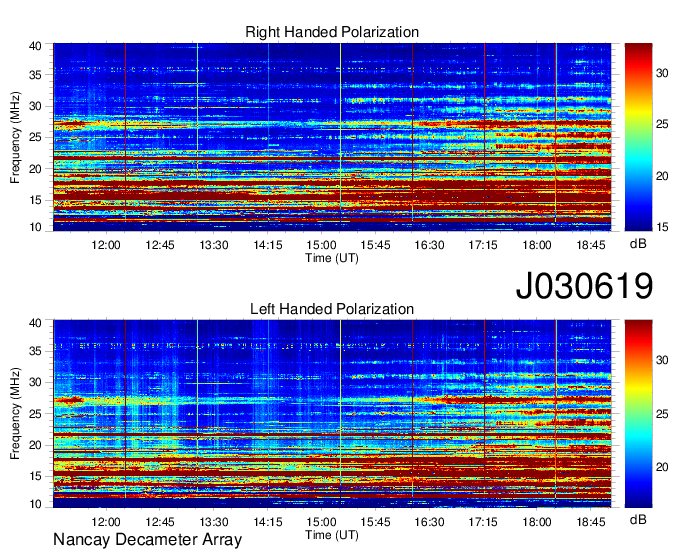The height and width of the screenshot is (552, 680).
Task: Click the 15:45 tick under Right Handed plot
Action: tap(376, 245)
